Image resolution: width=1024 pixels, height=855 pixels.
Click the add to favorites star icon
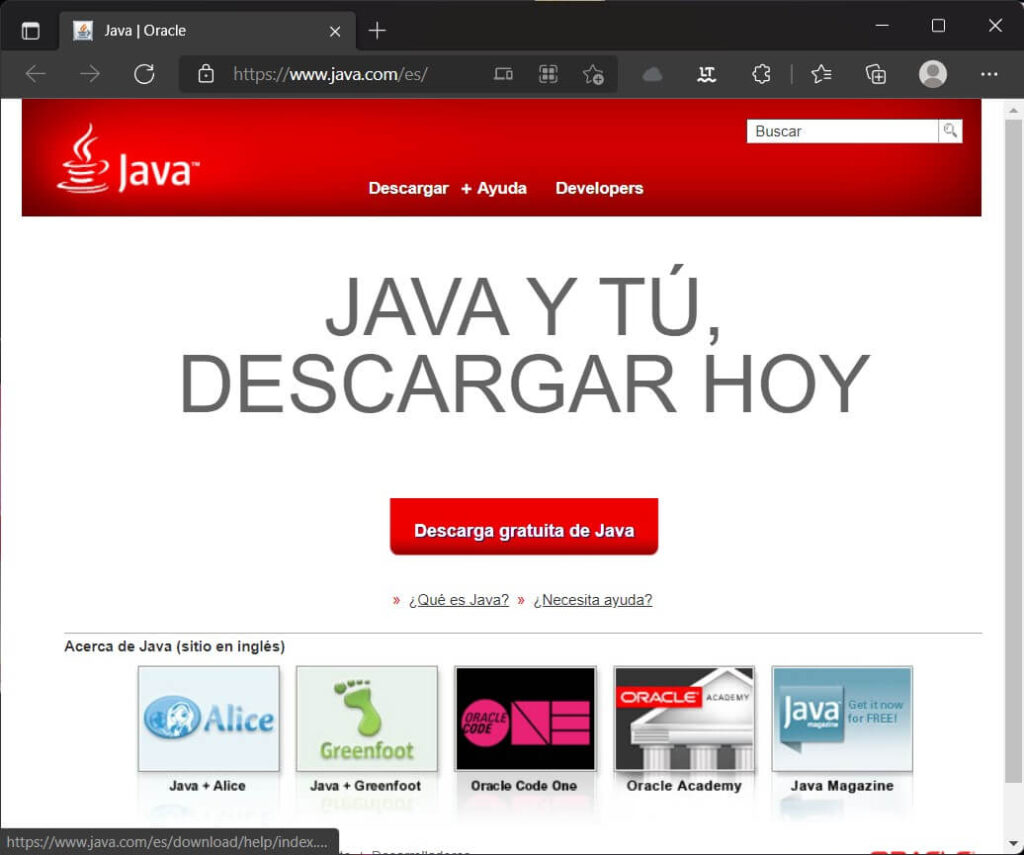(593, 74)
